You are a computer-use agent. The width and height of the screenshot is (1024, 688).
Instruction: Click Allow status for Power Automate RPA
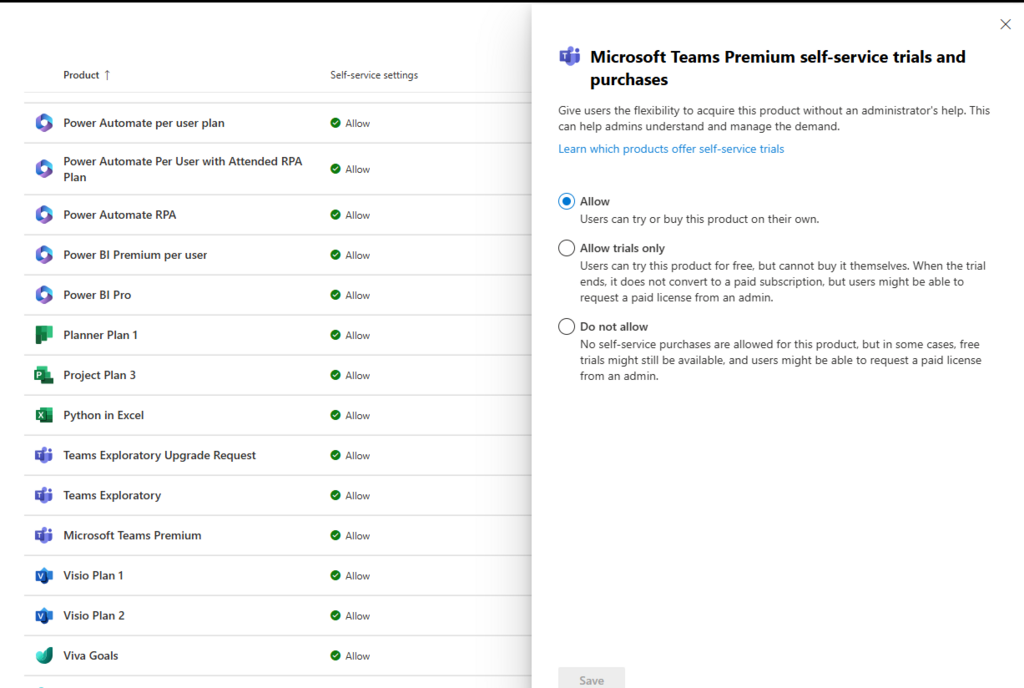(351, 215)
